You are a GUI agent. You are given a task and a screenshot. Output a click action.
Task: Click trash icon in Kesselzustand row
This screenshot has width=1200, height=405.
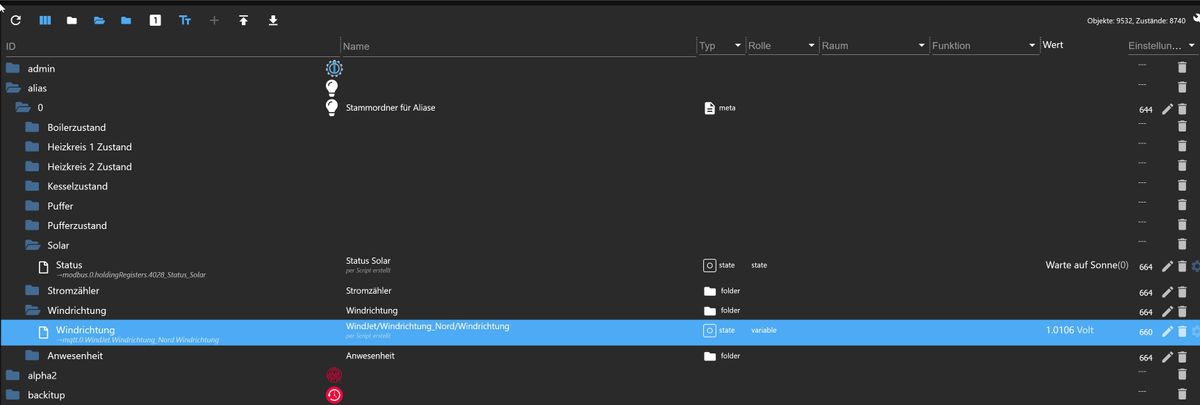pyautogui.click(x=1182, y=186)
